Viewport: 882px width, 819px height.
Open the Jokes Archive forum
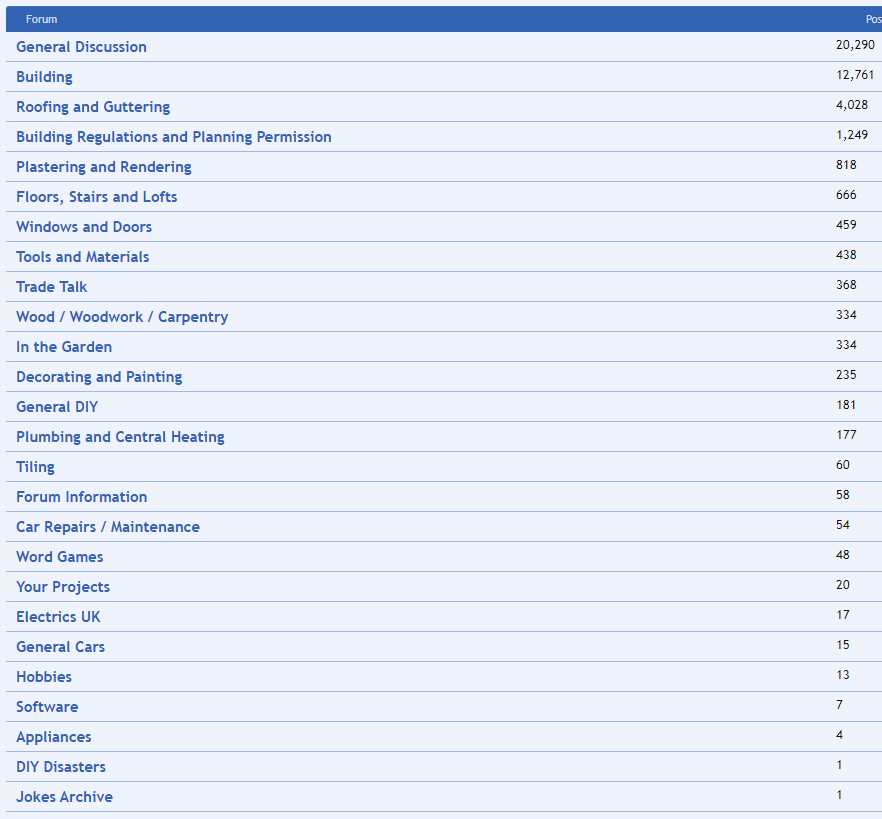(x=64, y=797)
